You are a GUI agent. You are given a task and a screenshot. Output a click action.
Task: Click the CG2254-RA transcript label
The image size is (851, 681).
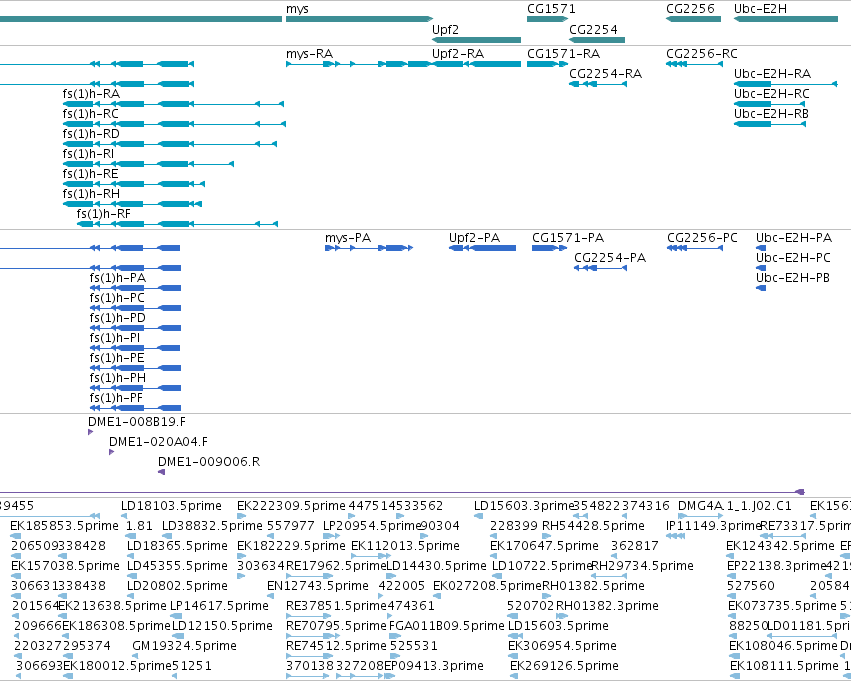coord(605,73)
